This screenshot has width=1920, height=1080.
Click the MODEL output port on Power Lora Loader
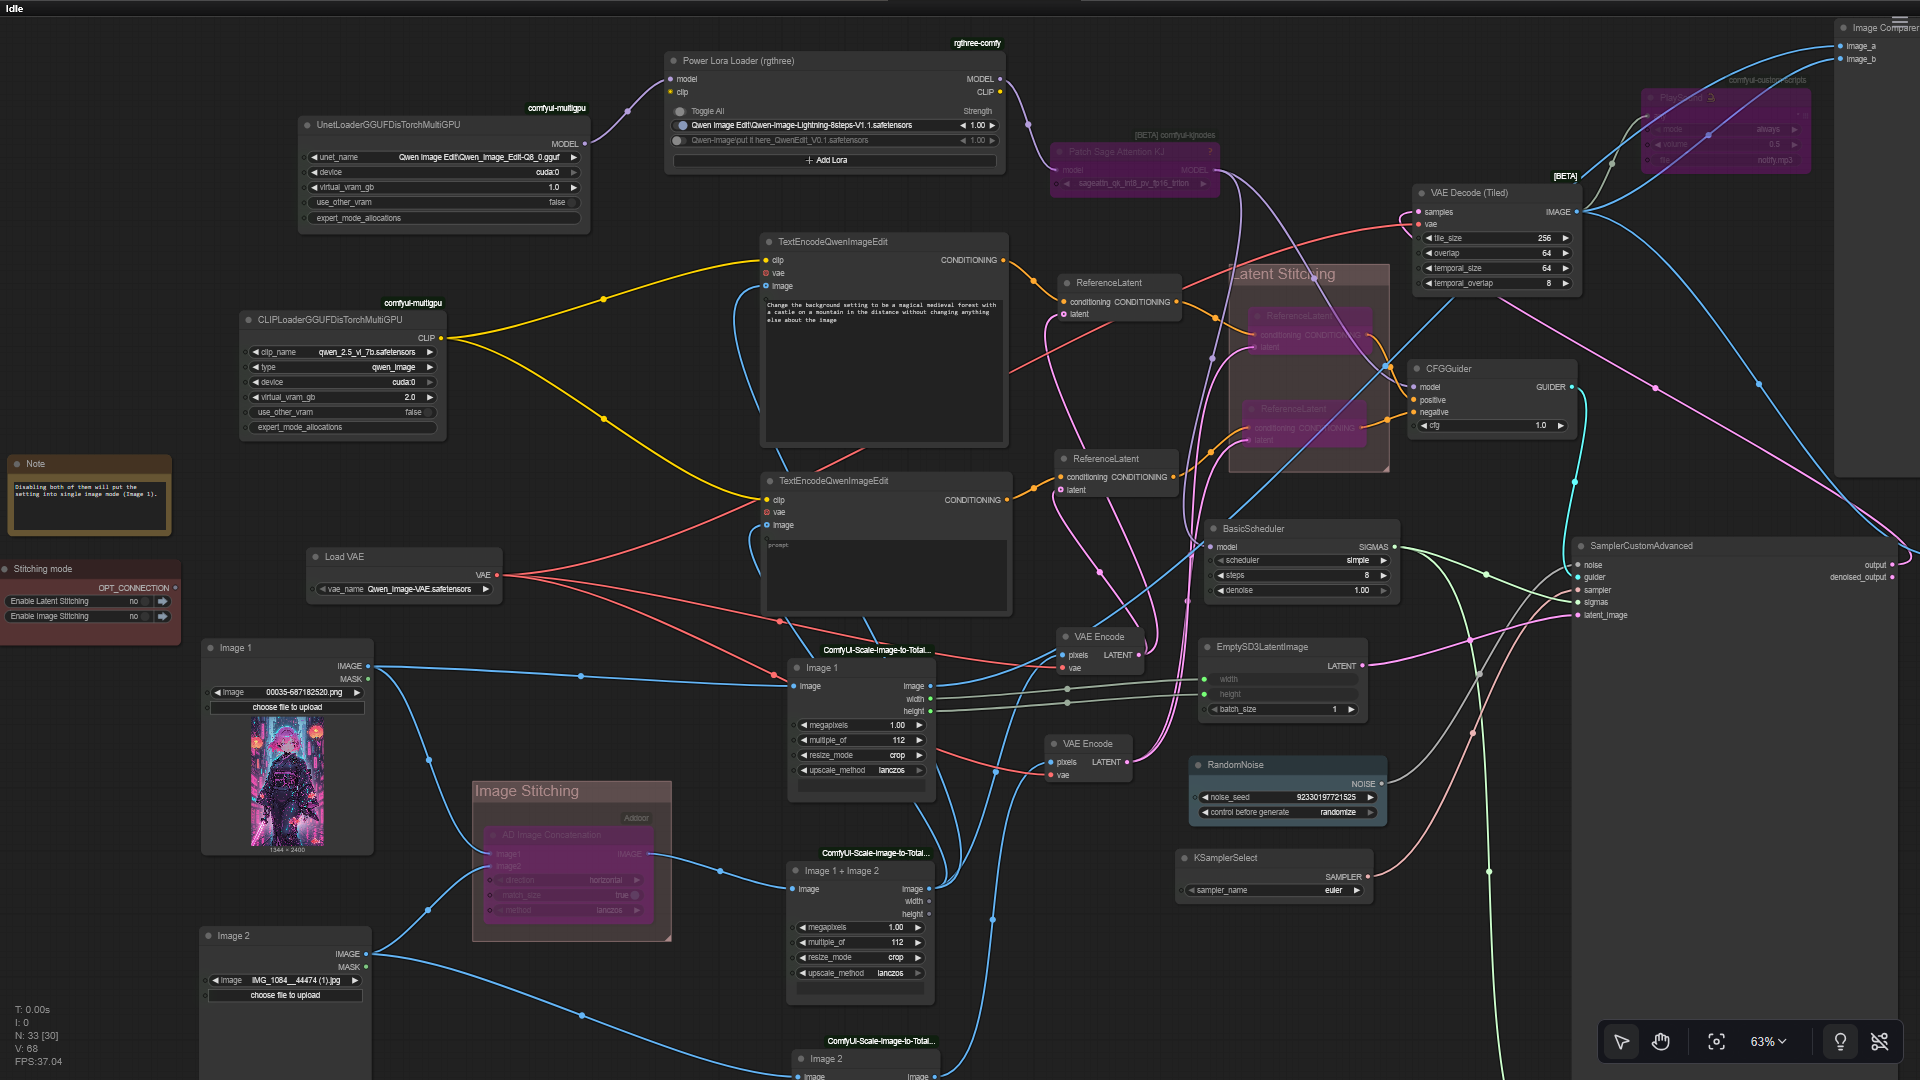point(1000,79)
